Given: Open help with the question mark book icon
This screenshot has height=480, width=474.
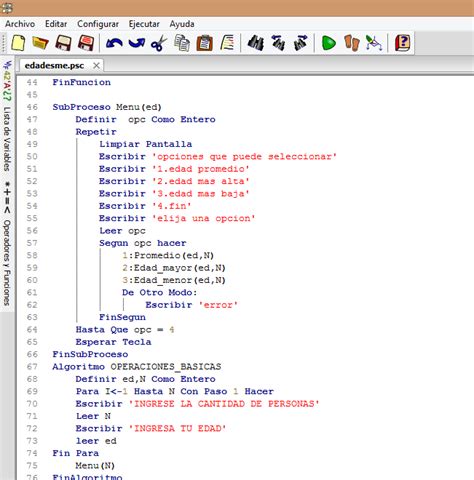Looking at the screenshot, I should click(x=402, y=43).
